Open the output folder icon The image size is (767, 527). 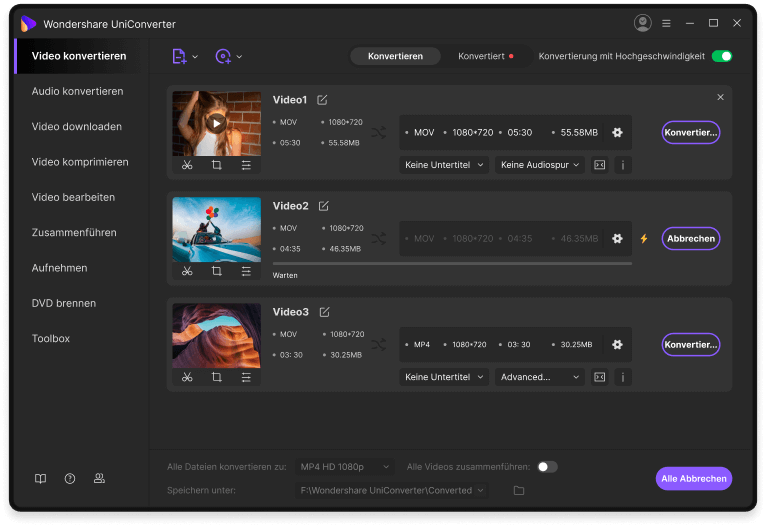(x=518, y=490)
